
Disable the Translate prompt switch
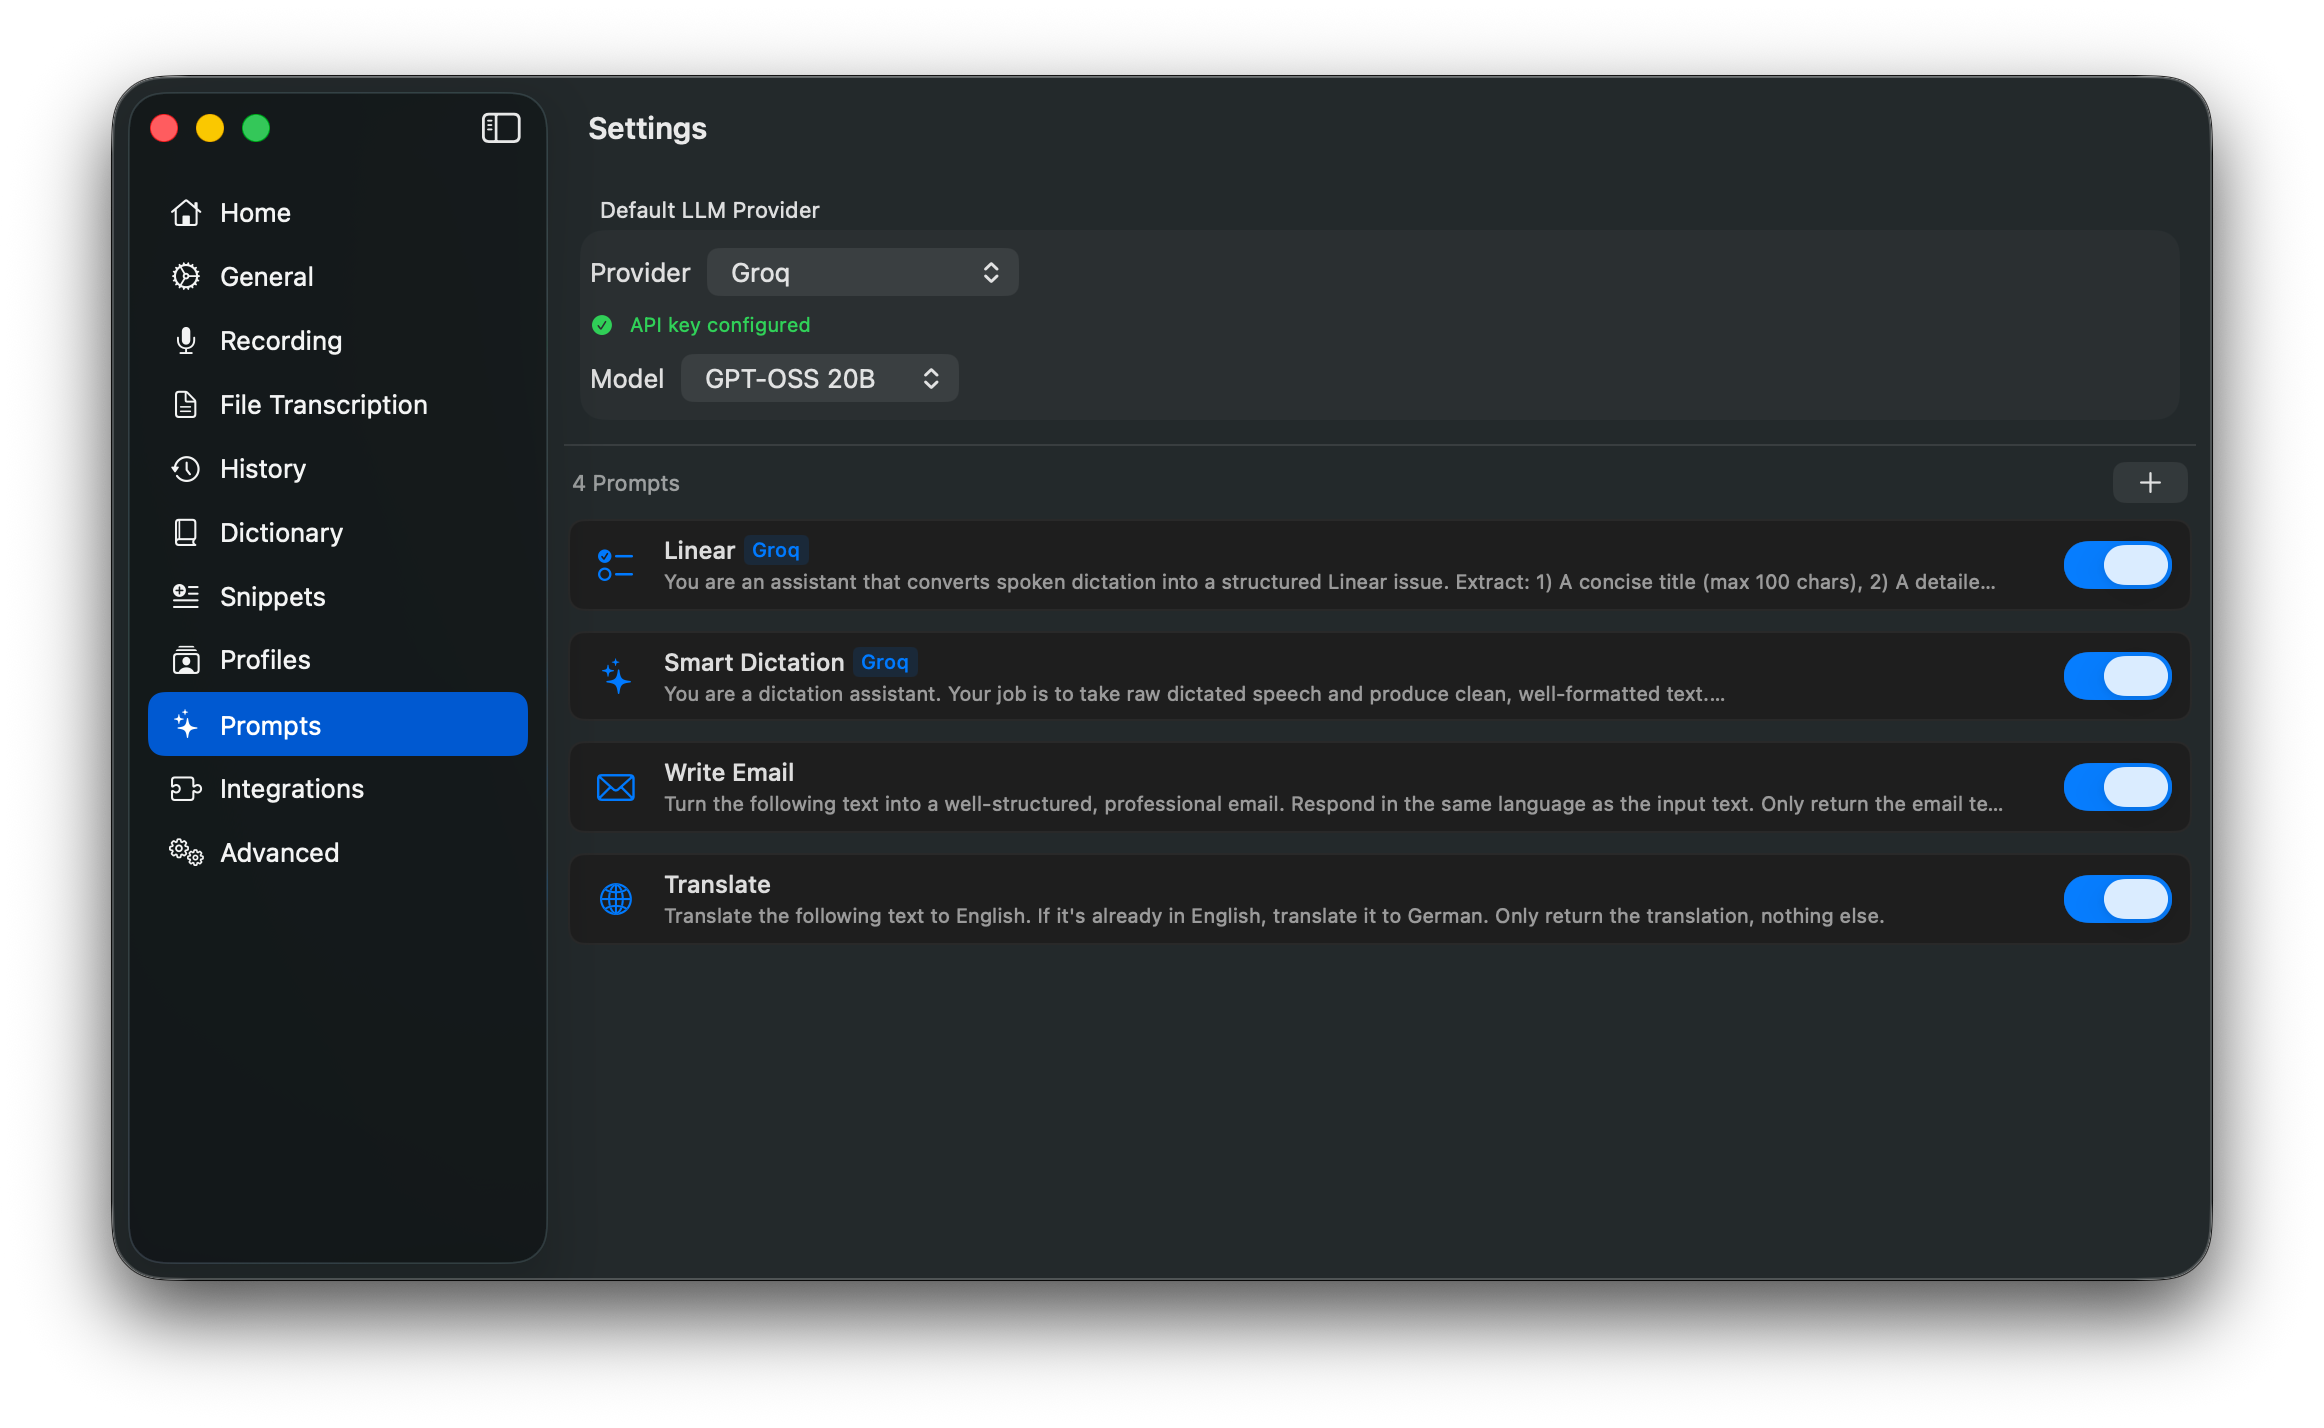(2116, 899)
